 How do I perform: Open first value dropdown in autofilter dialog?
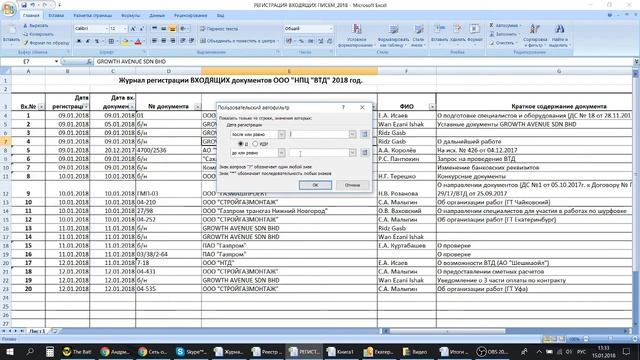pos(352,134)
